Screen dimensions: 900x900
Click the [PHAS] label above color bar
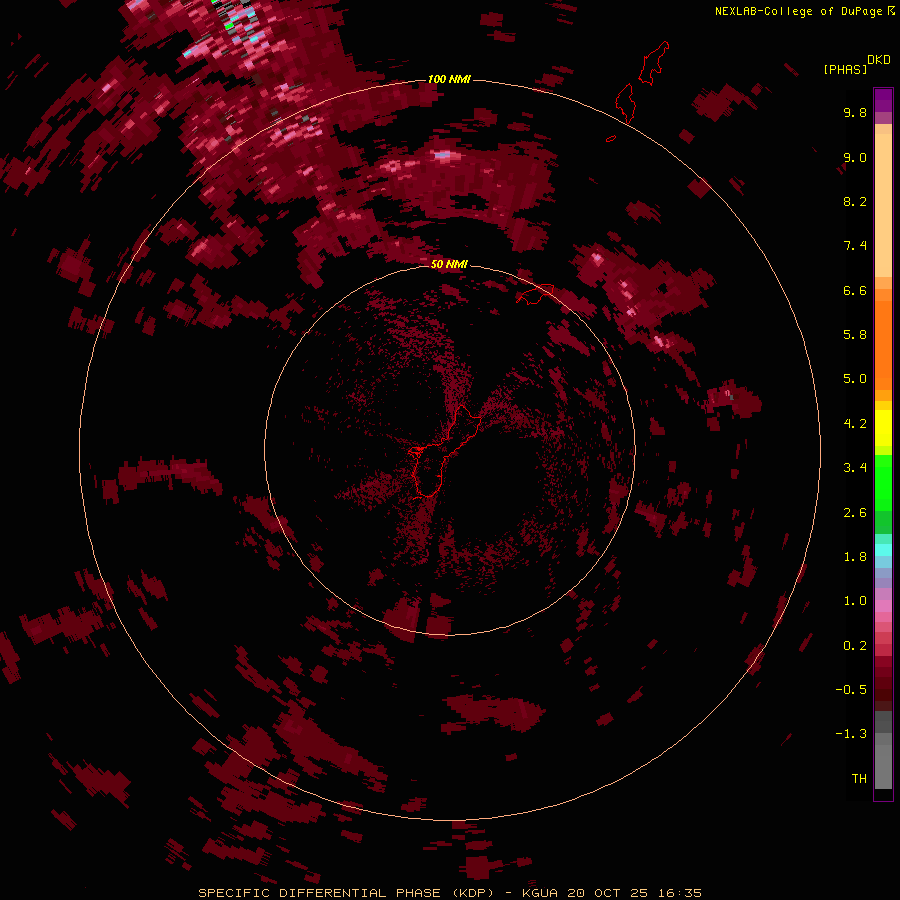[x=845, y=69]
